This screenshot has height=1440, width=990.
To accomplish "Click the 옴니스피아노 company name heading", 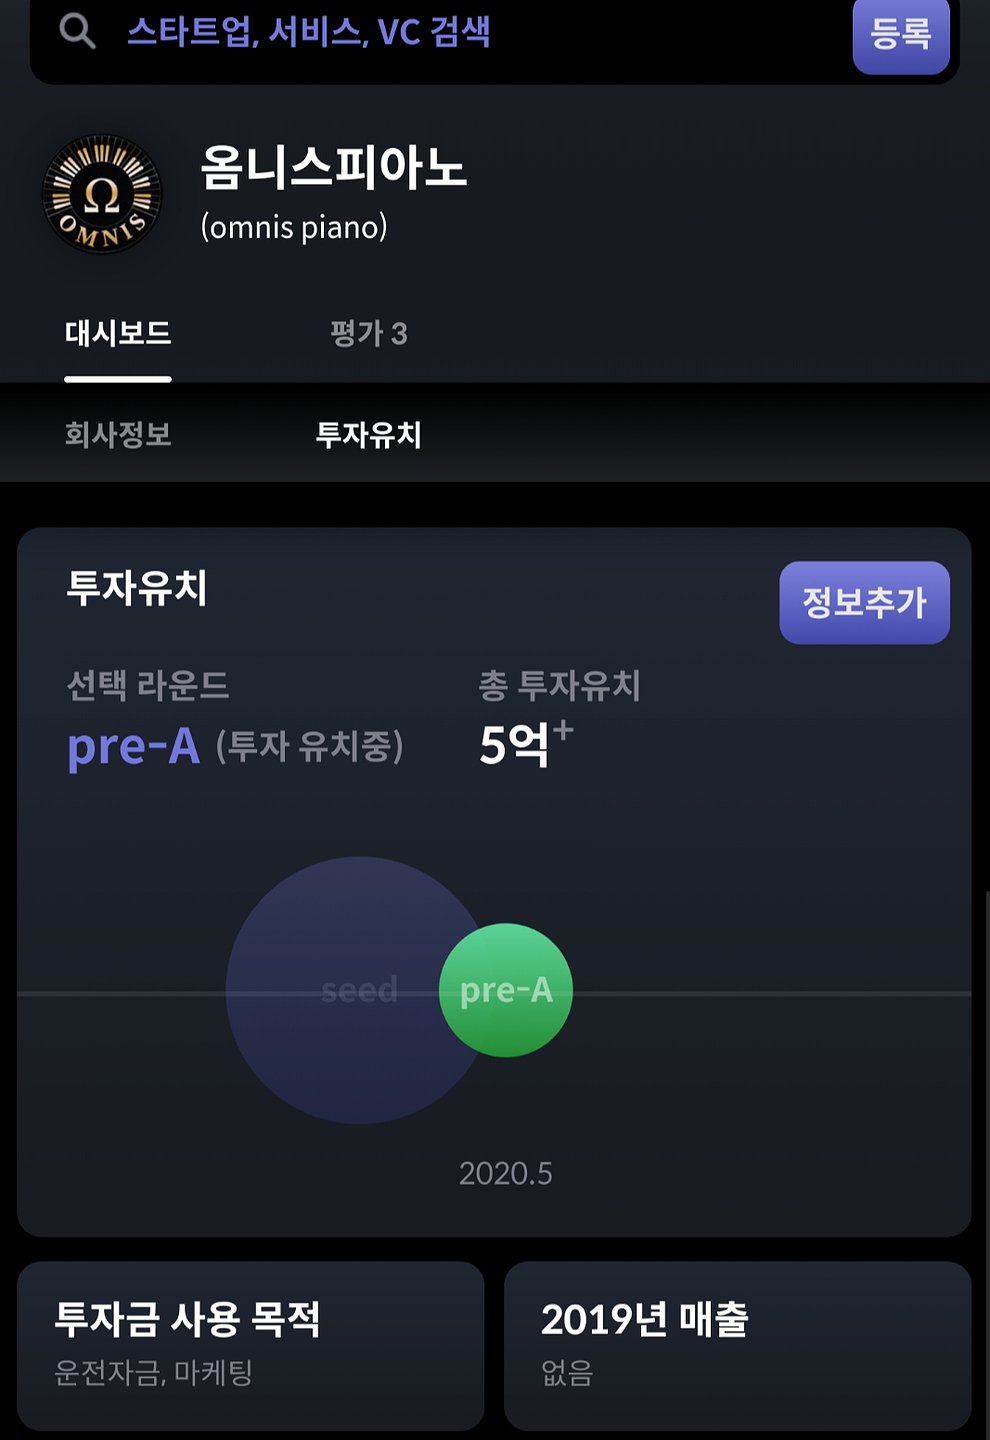I will [x=333, y=166].
